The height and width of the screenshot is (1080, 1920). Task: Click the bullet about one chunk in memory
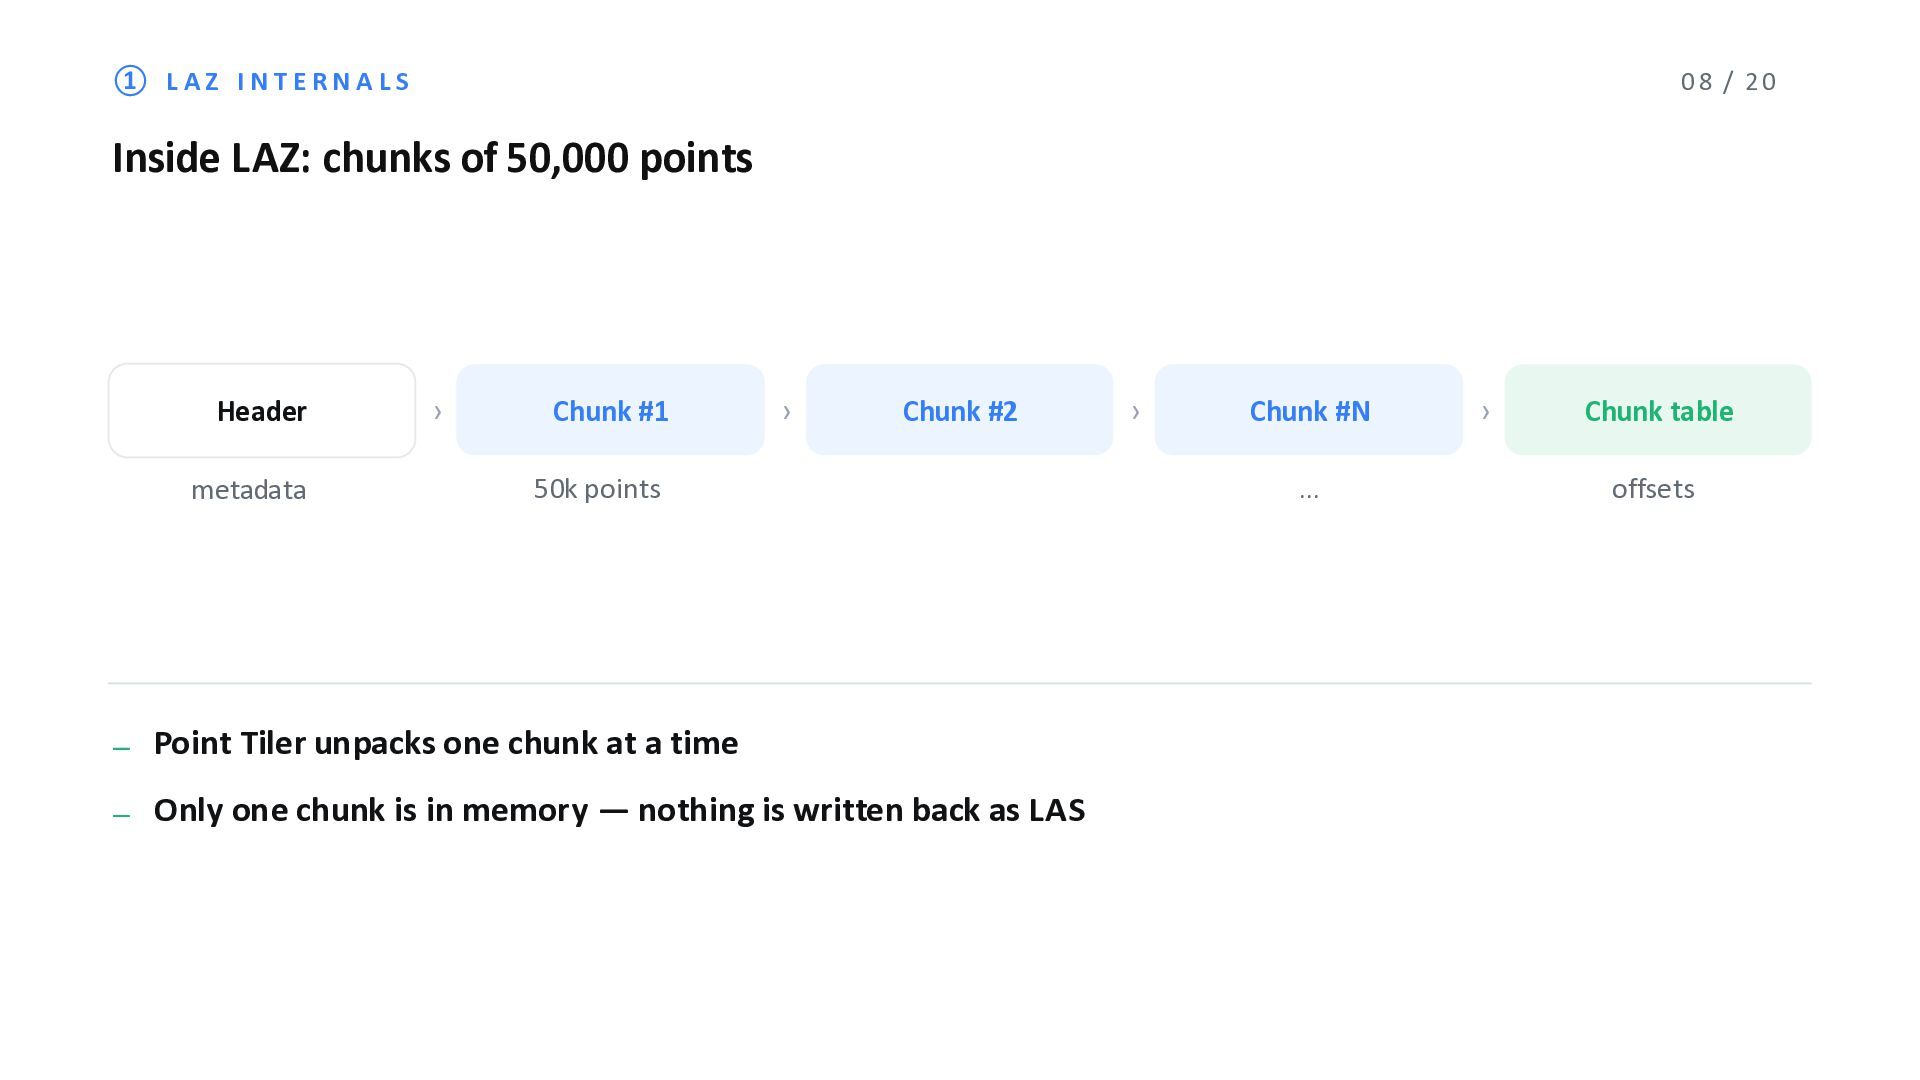pos(619,810)
